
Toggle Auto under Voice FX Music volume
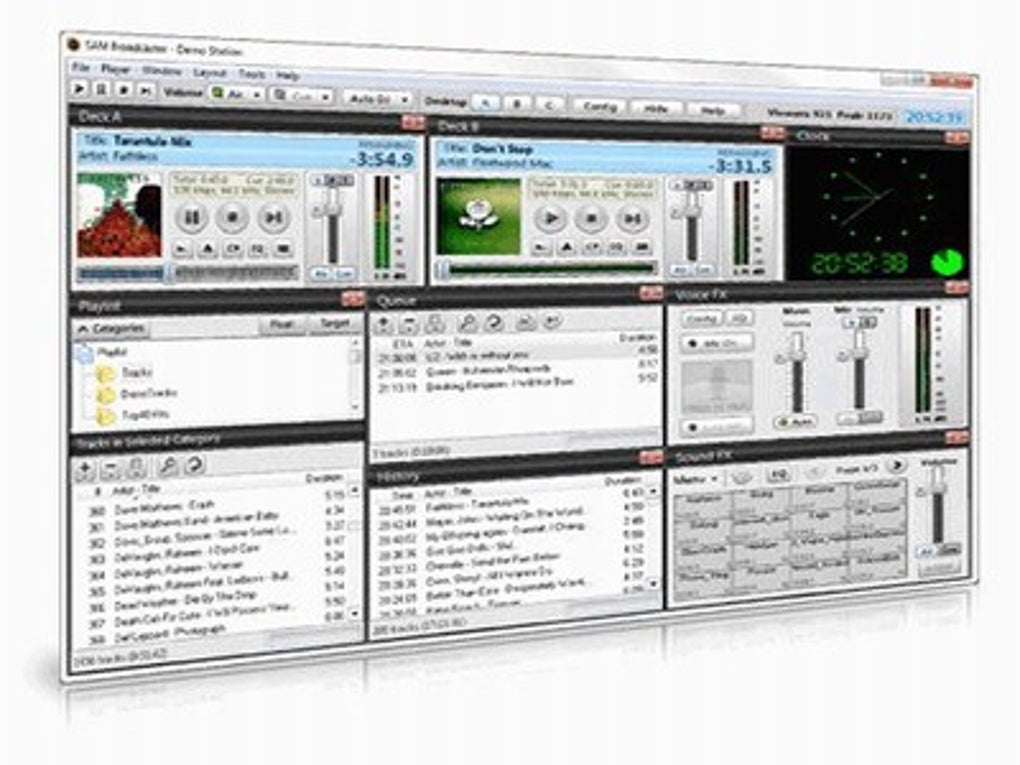[796, 422]
